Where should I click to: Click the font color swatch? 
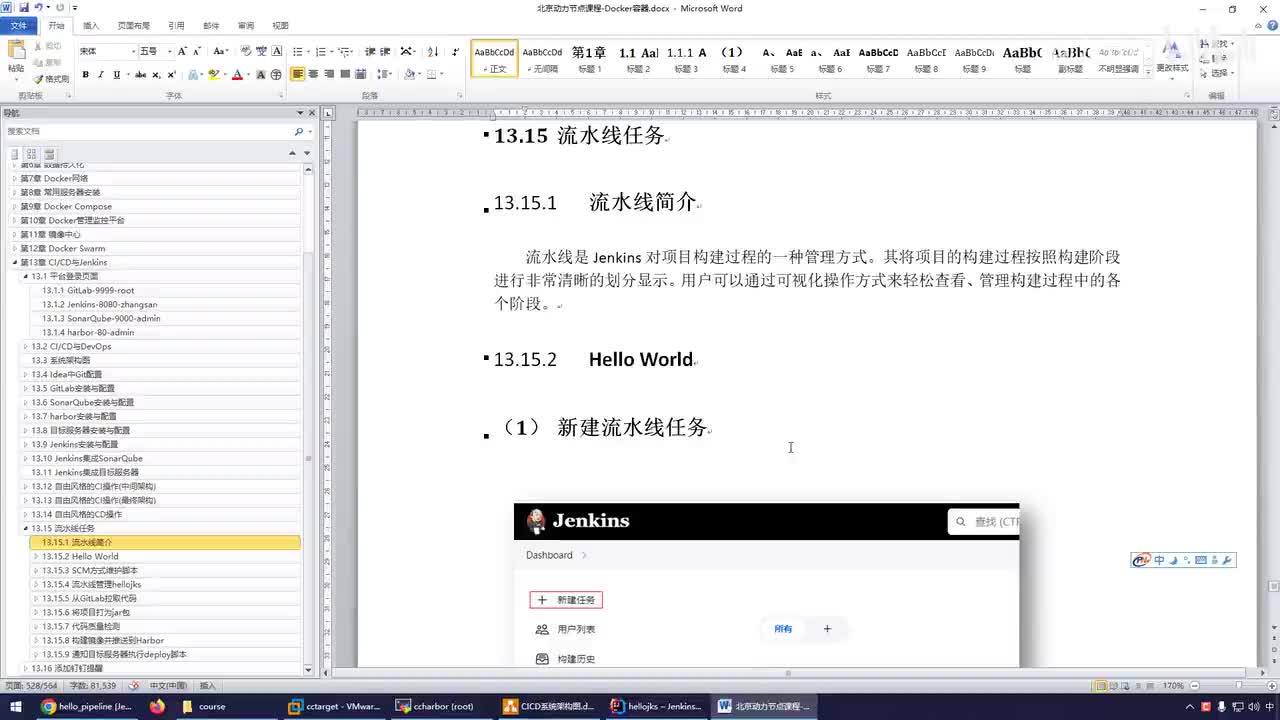tap(236, 74)
